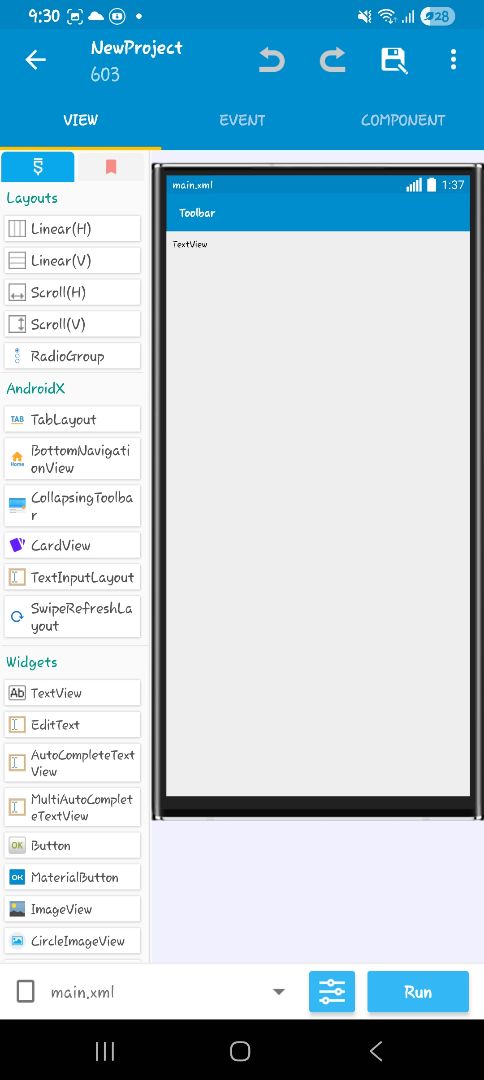
Task: Switch to the COMPONENT tab
Action: (403, 120)
